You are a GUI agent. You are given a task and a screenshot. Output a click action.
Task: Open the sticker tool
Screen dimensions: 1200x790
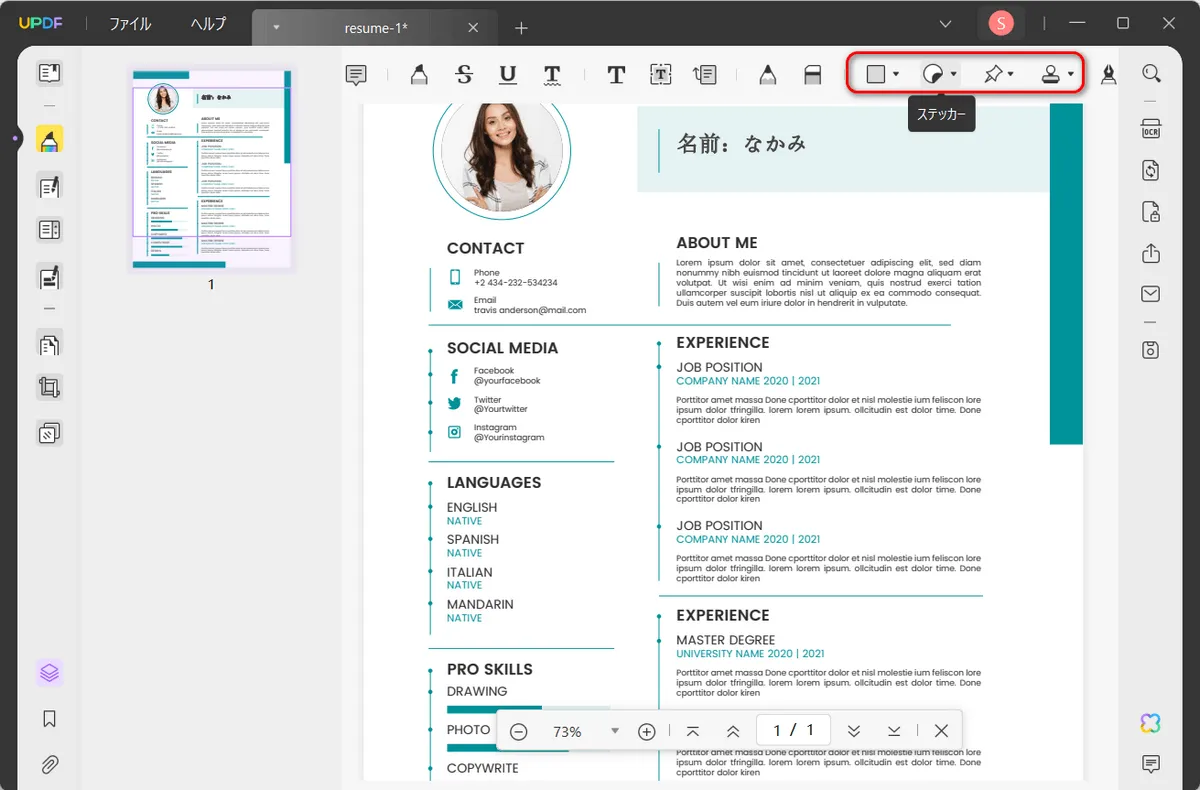coord(933,74)
